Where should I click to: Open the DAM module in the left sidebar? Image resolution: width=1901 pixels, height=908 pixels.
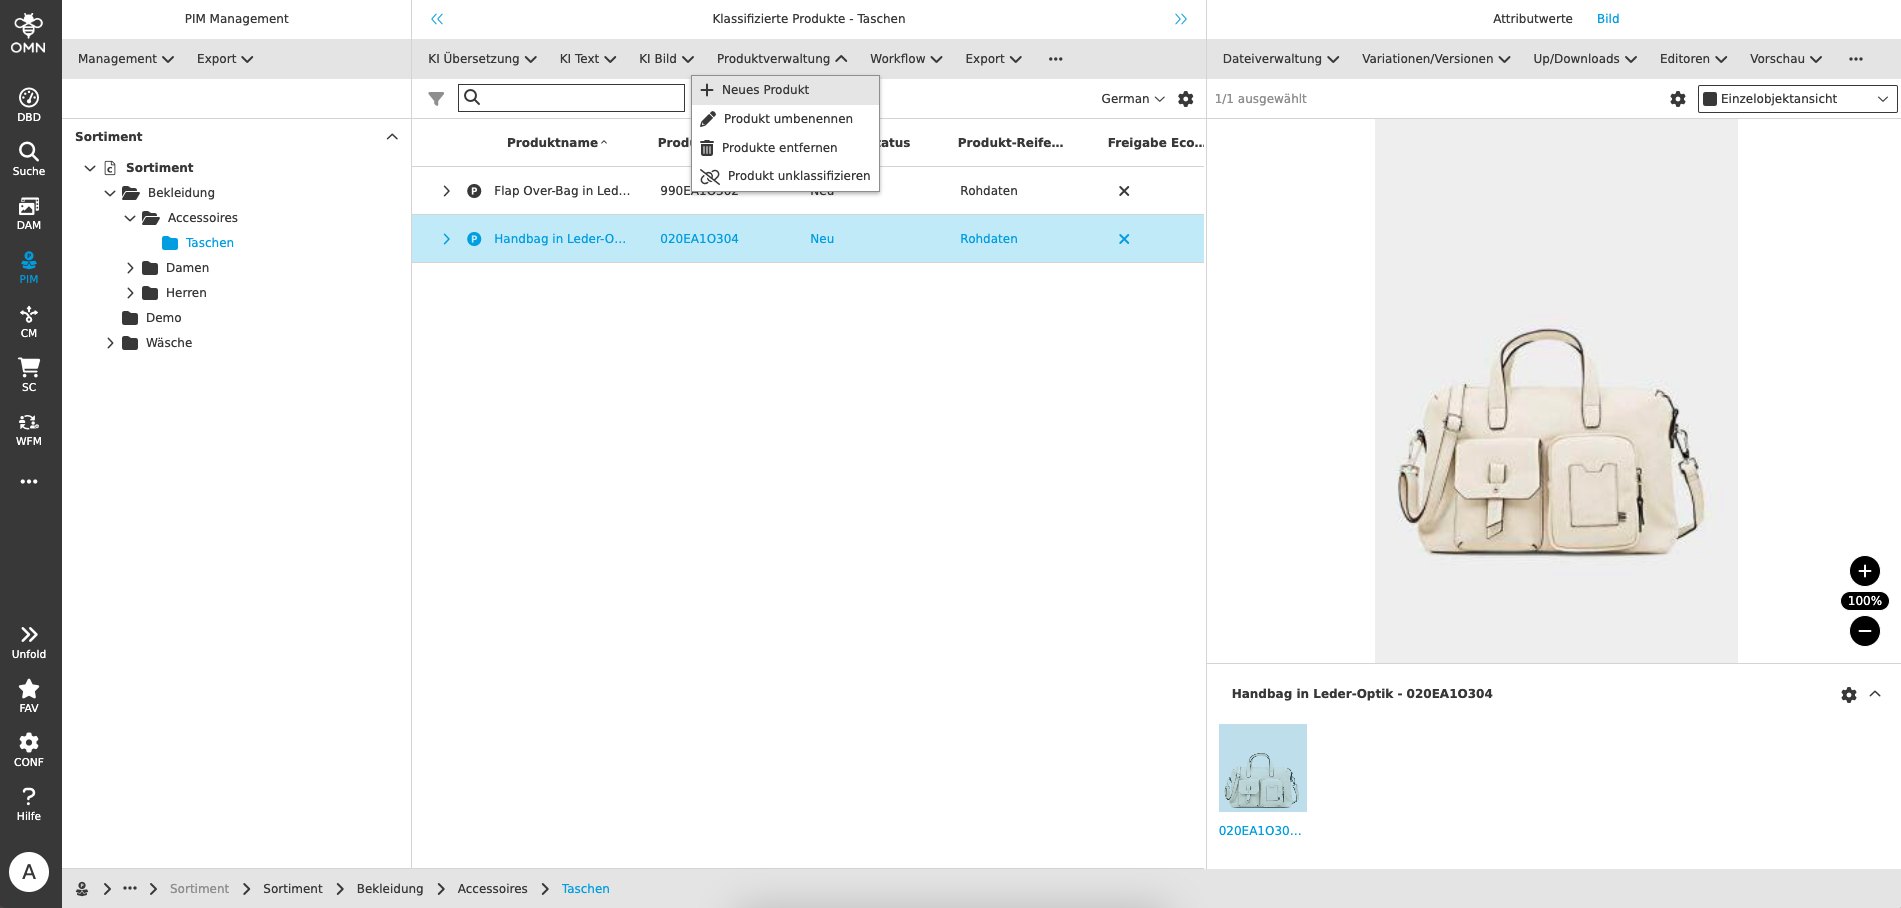click(x=29, y=212)
